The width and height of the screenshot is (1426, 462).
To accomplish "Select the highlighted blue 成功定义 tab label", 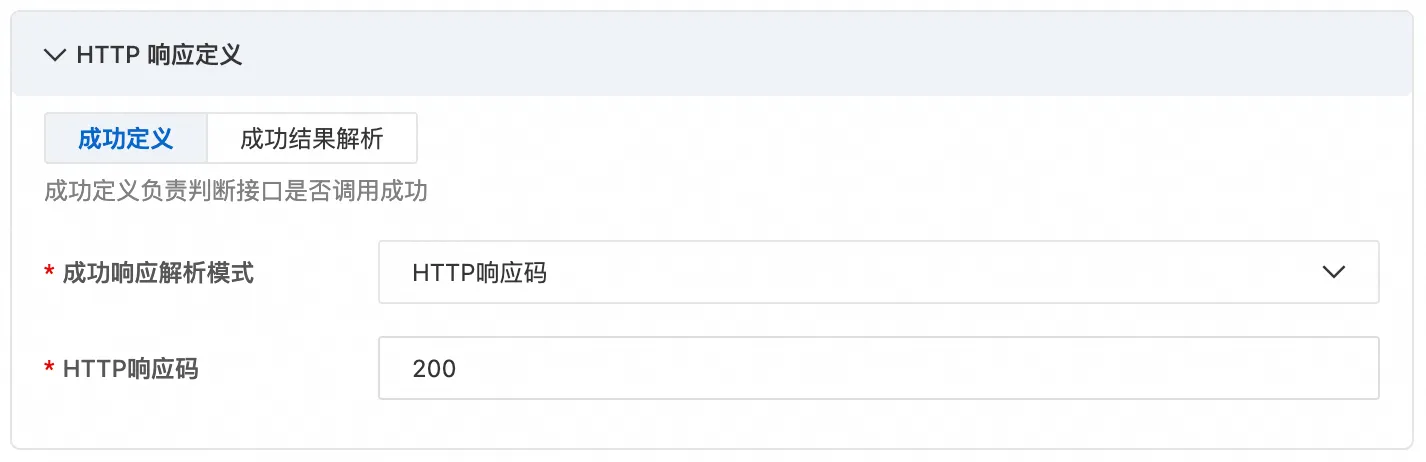I will [126, 138].
